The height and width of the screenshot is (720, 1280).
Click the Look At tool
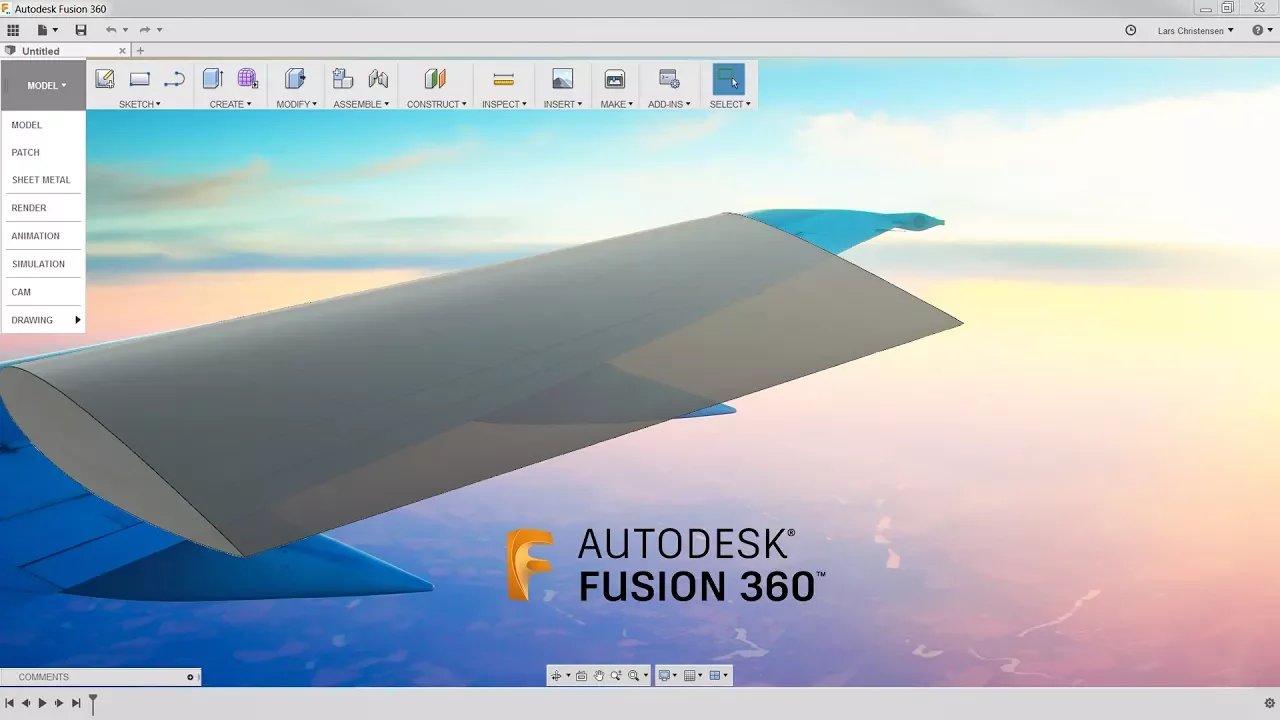tap(581, 676)
